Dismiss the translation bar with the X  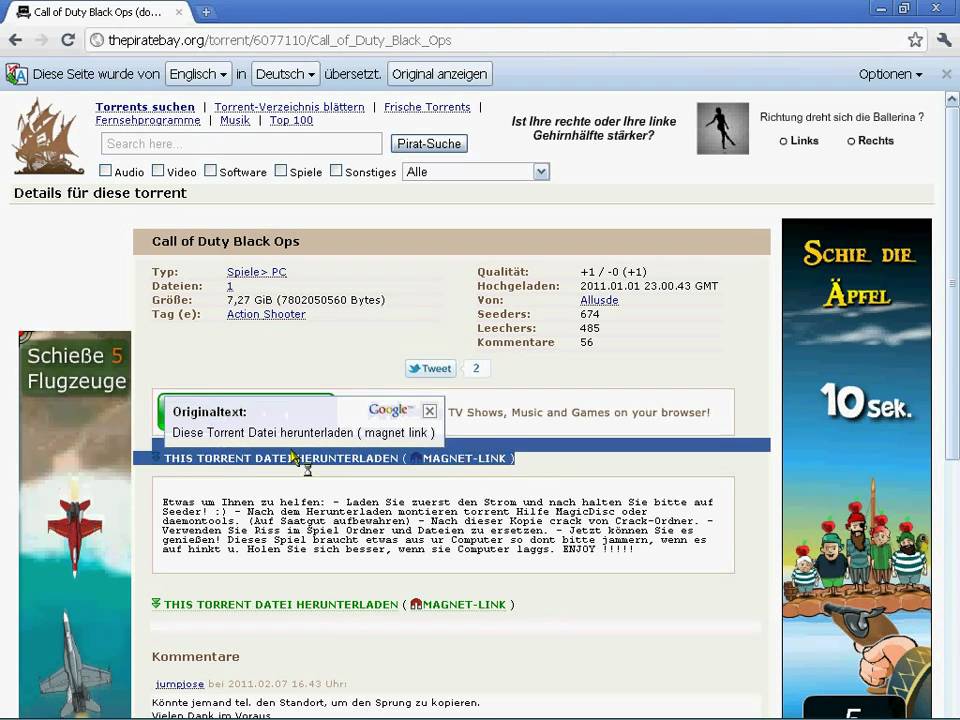point(947,74)
